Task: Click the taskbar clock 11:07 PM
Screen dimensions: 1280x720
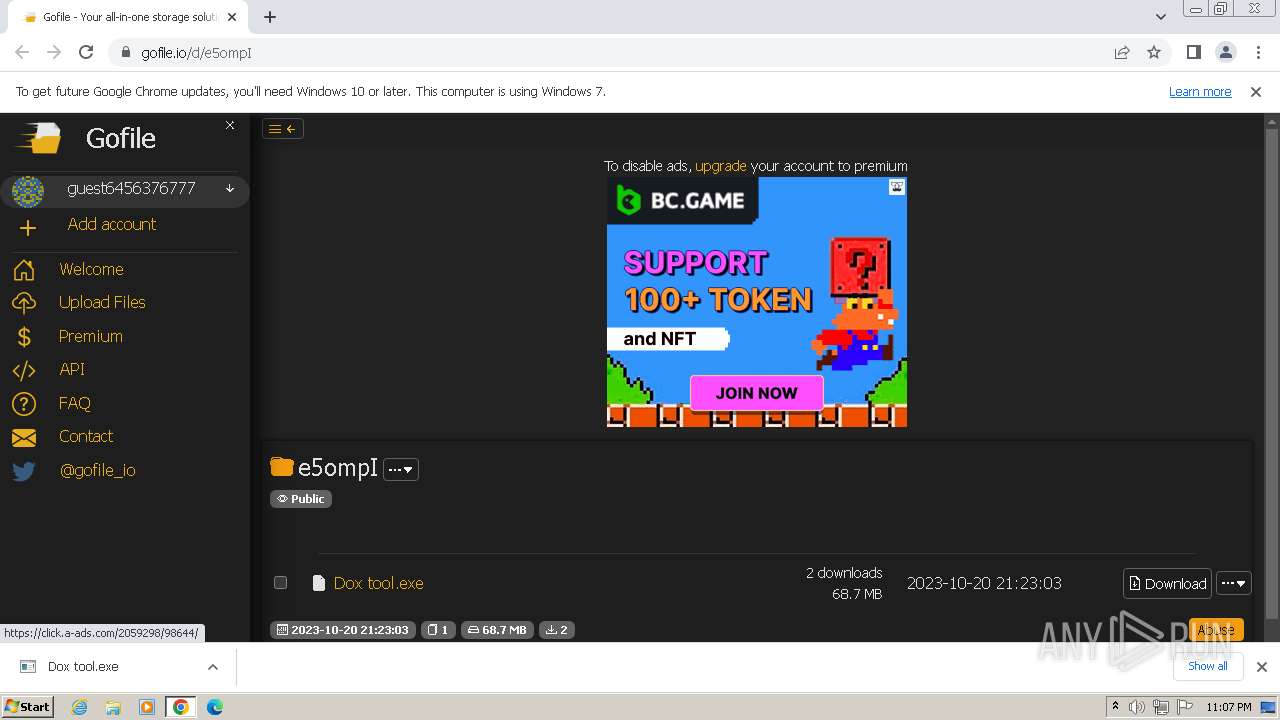Action: click(x=1229, y=707)
